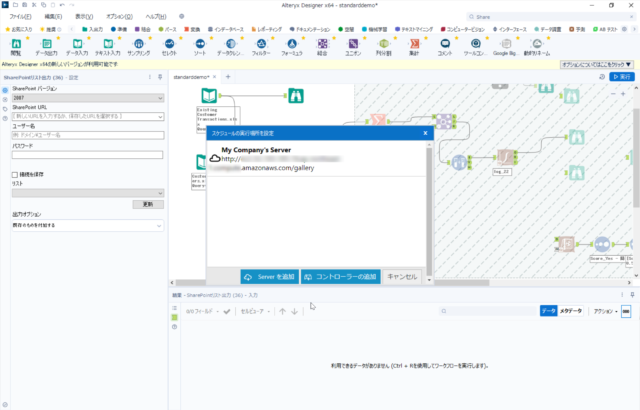Image resolution: width=640 pixels, height=410 pixels.
Task: Expand the セルビューア dropdown
Action: coord(256,311)
